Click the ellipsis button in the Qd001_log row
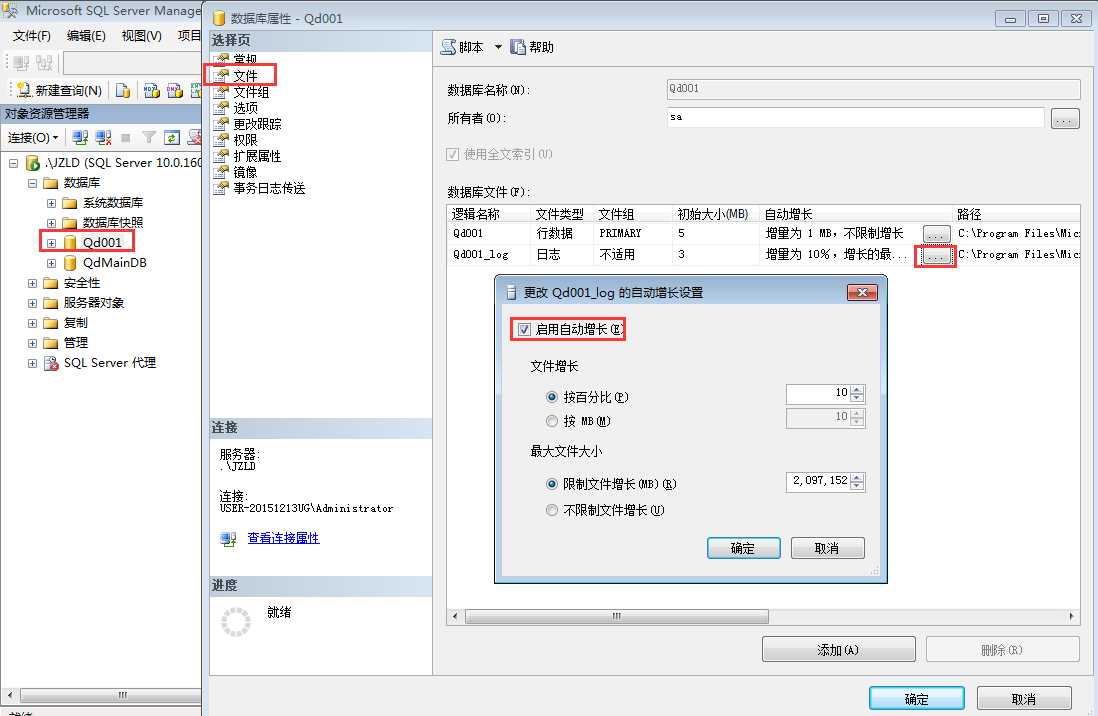1098x716 pixels. pos(936,256)
